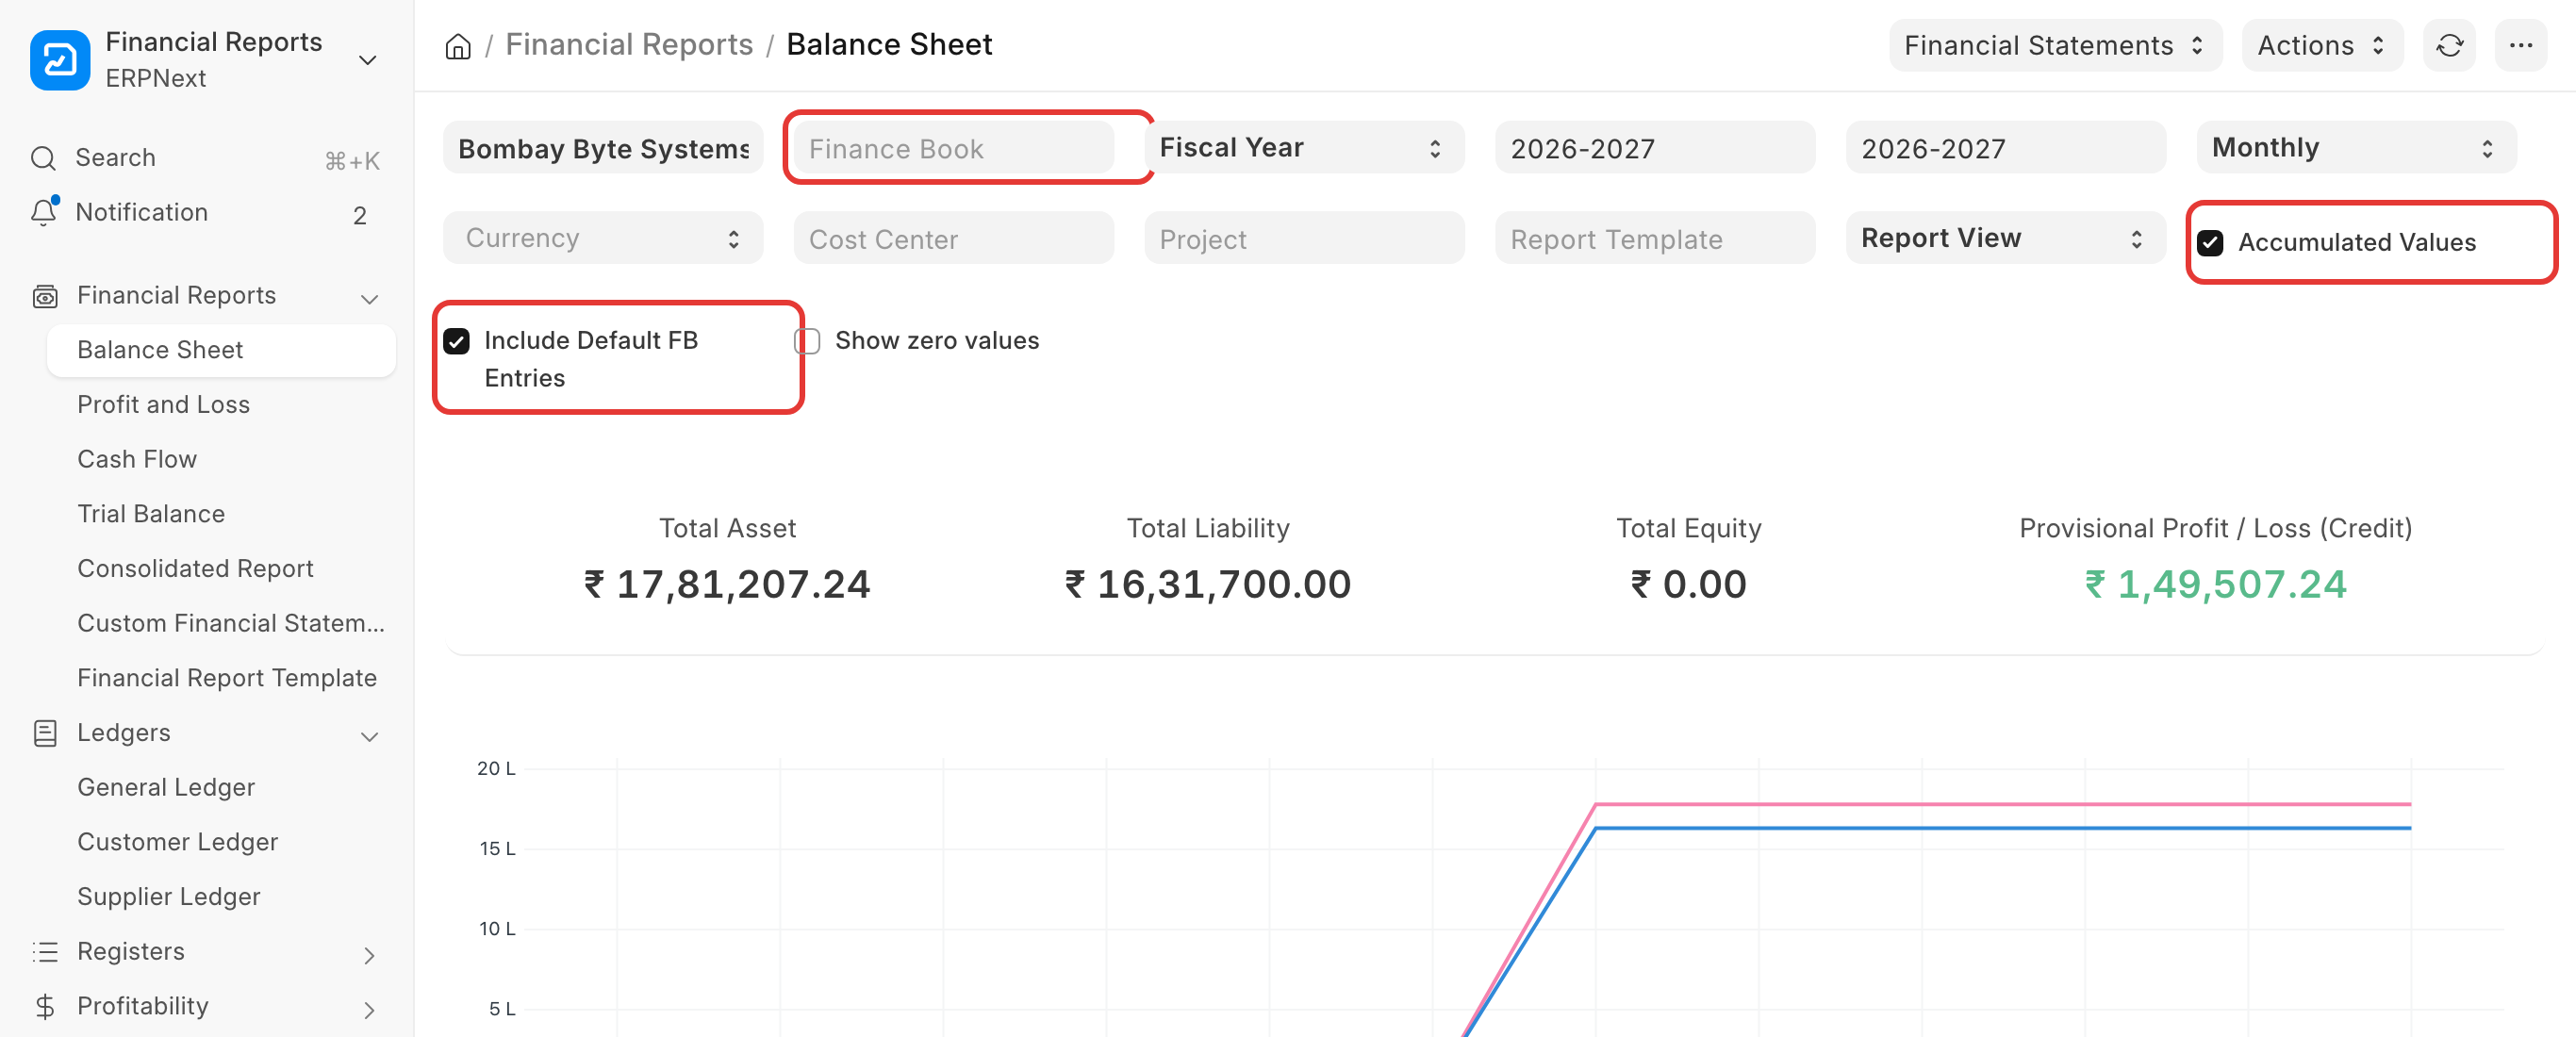
Task: Open the Fiscal Year filter dropdown
Action: [x=1304, y=148]
